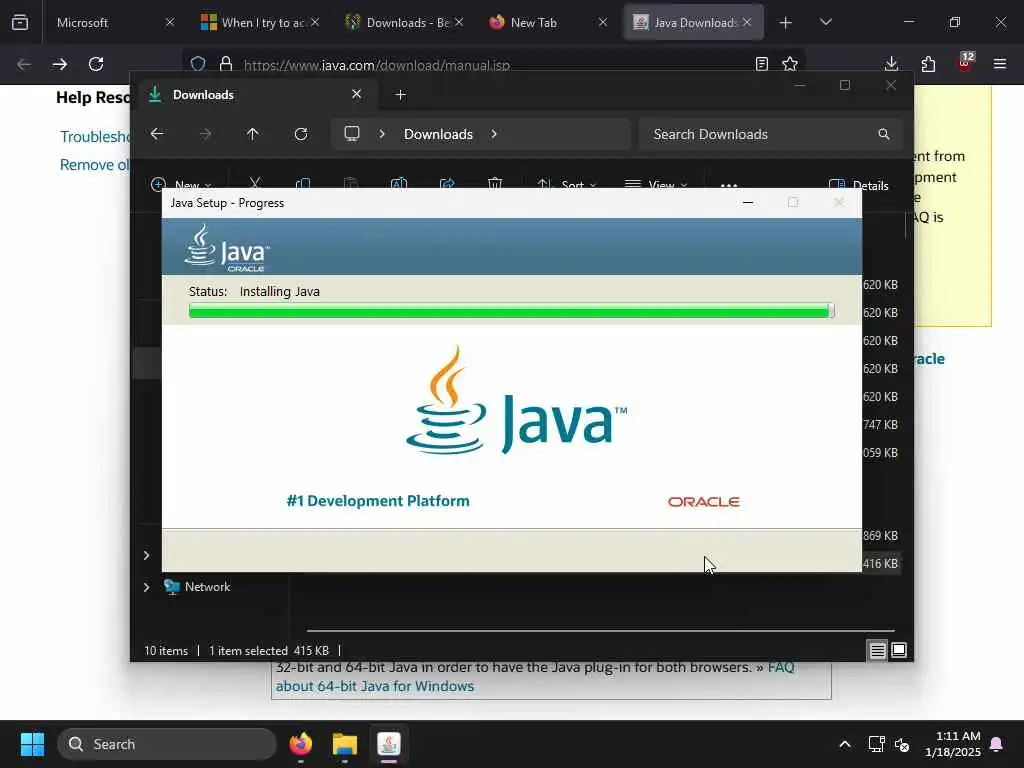The width and height of the screenshot is (1024, 768).
Task: Show hidden system tray icons
Action: (844, 744)
